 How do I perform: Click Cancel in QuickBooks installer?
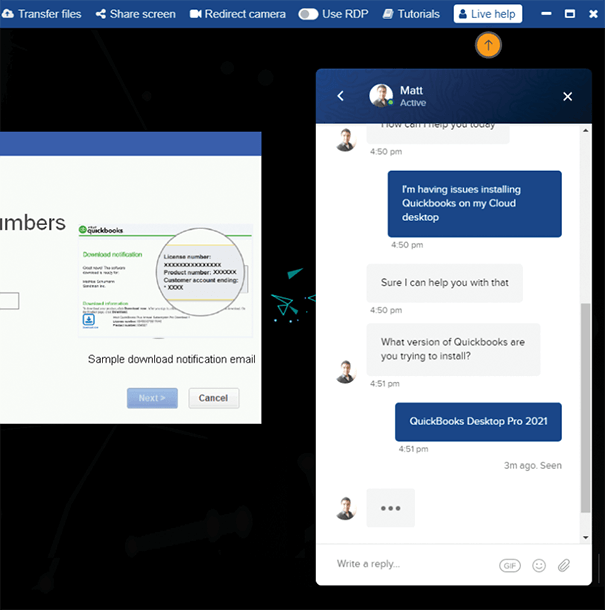pos(214,398)
